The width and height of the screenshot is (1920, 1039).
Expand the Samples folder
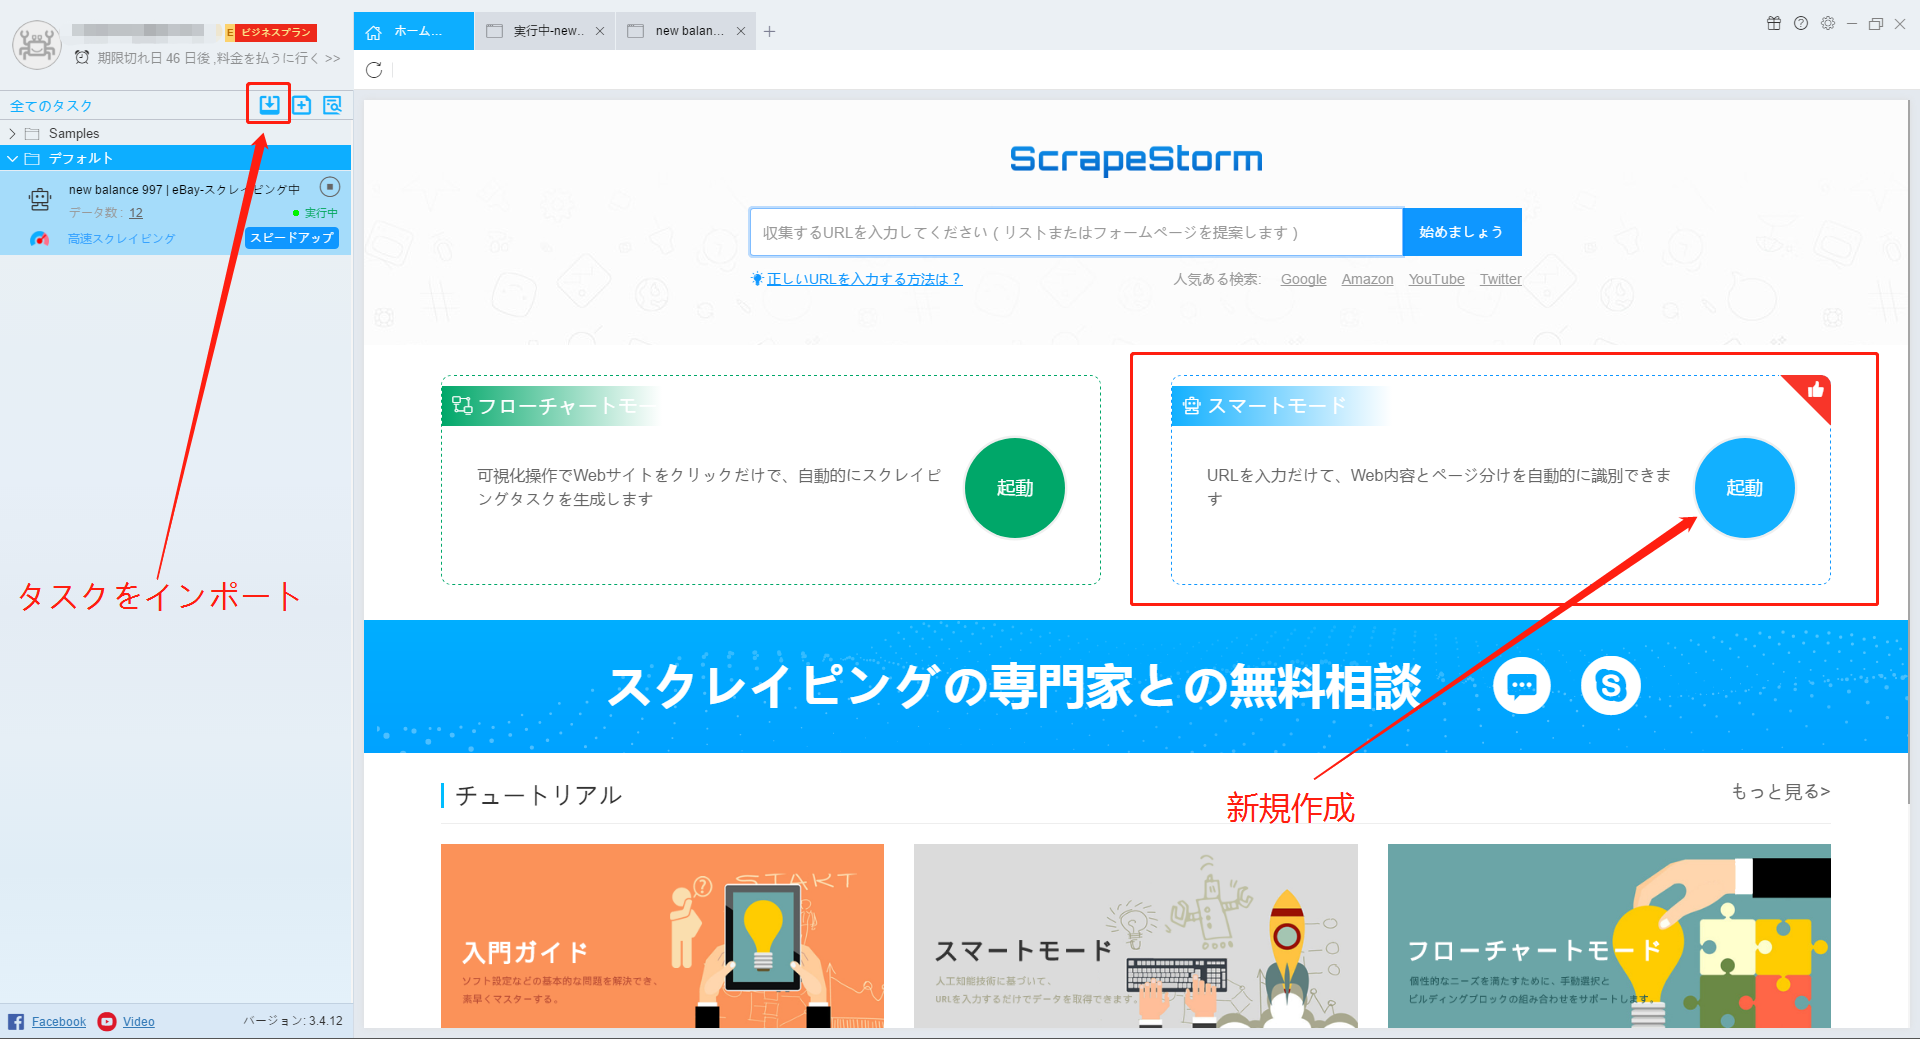12,134
